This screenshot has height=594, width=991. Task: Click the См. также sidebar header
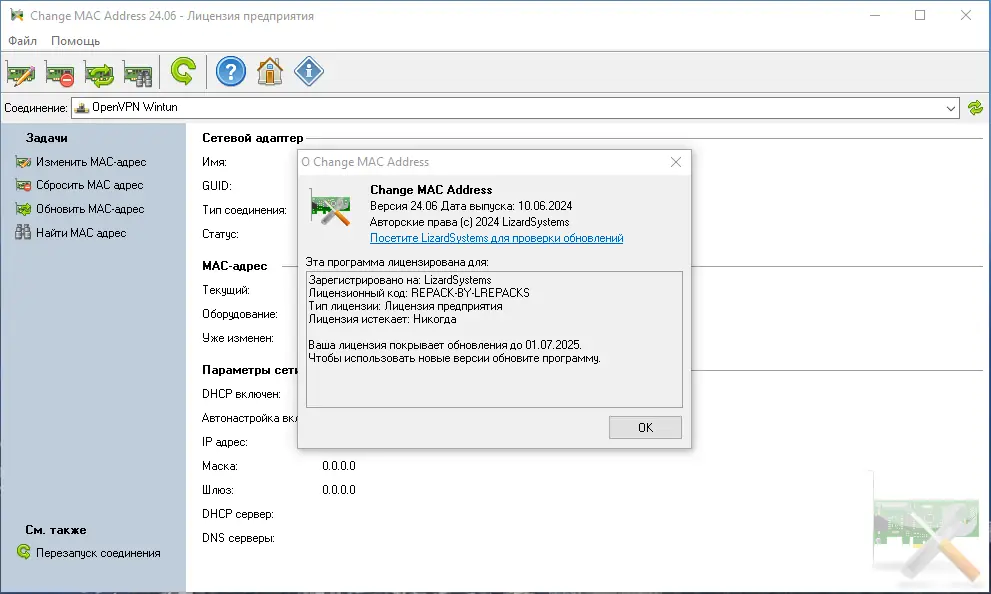pos(56,530)
